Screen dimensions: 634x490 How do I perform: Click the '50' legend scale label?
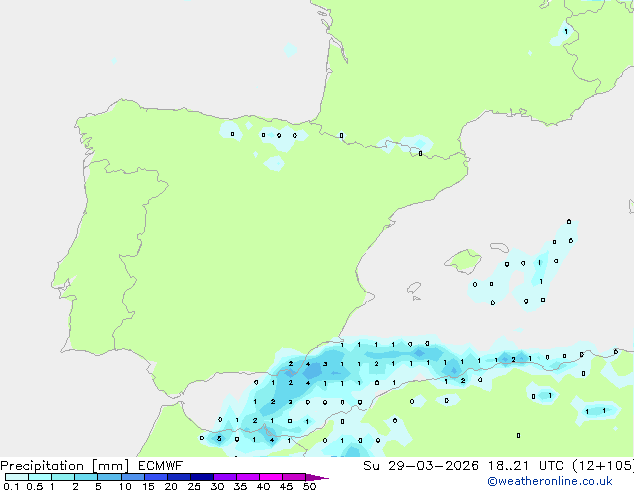point(309,486)
